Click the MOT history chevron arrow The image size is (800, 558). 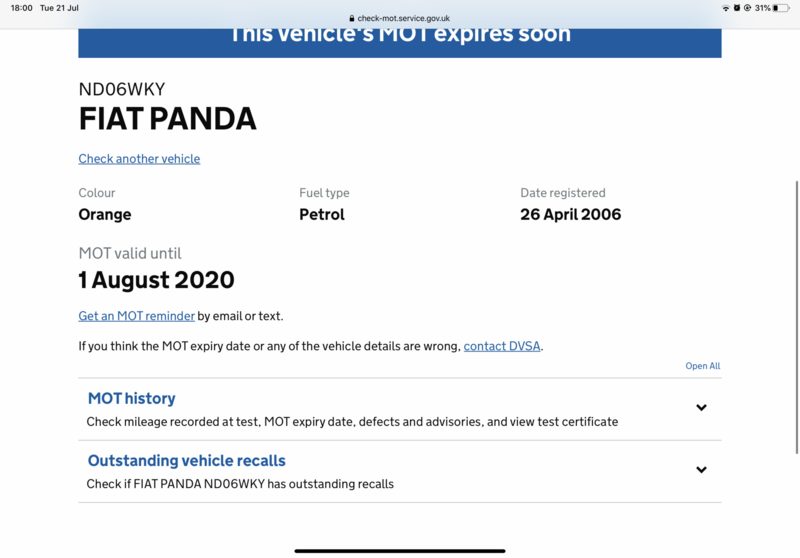(701, 408)
